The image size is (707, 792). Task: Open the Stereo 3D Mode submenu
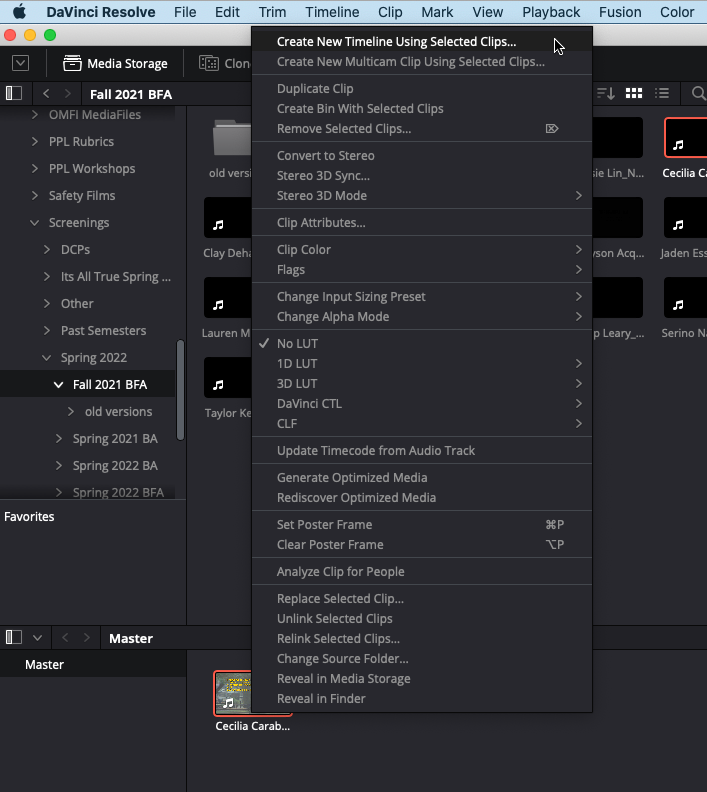click(422, 195)
